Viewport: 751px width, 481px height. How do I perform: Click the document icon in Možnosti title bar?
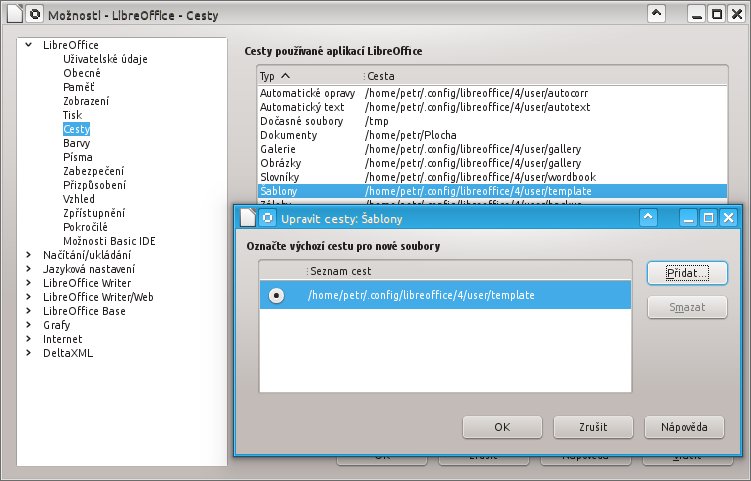click(14, 14)
